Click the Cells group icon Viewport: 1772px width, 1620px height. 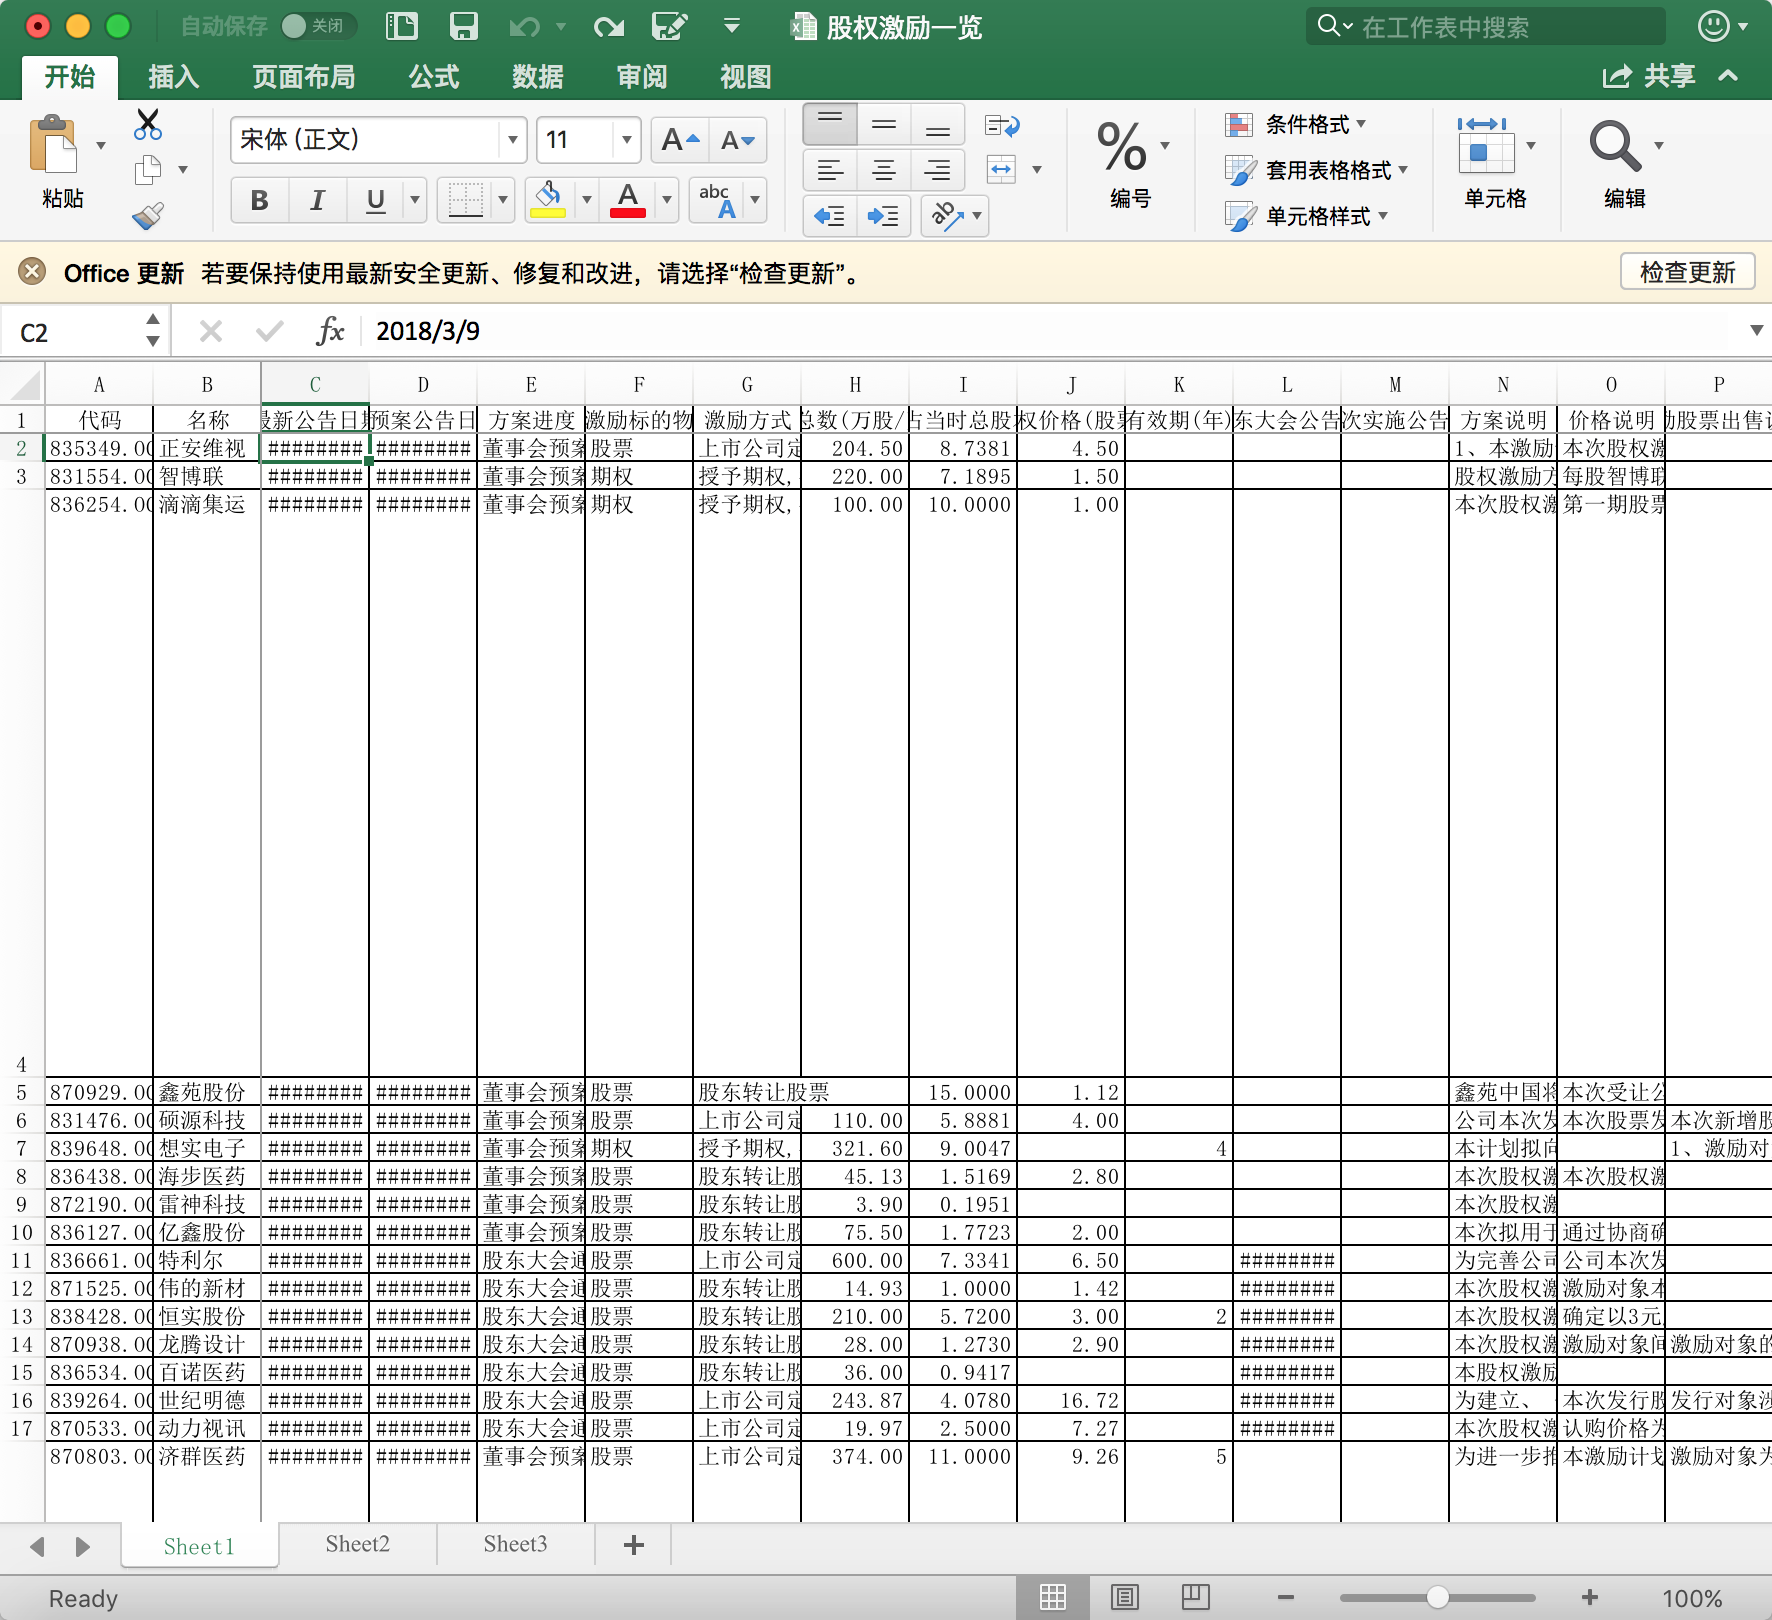click(x=1485, y=147)
